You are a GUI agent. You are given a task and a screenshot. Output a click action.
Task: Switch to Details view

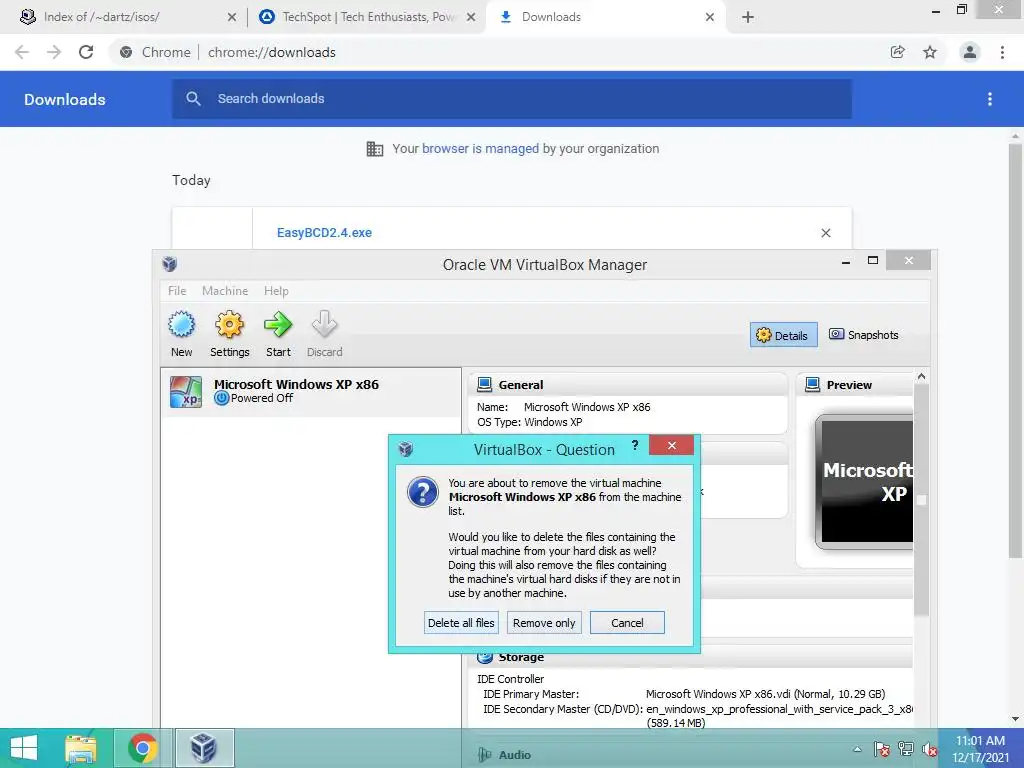[x=783, y=335]
